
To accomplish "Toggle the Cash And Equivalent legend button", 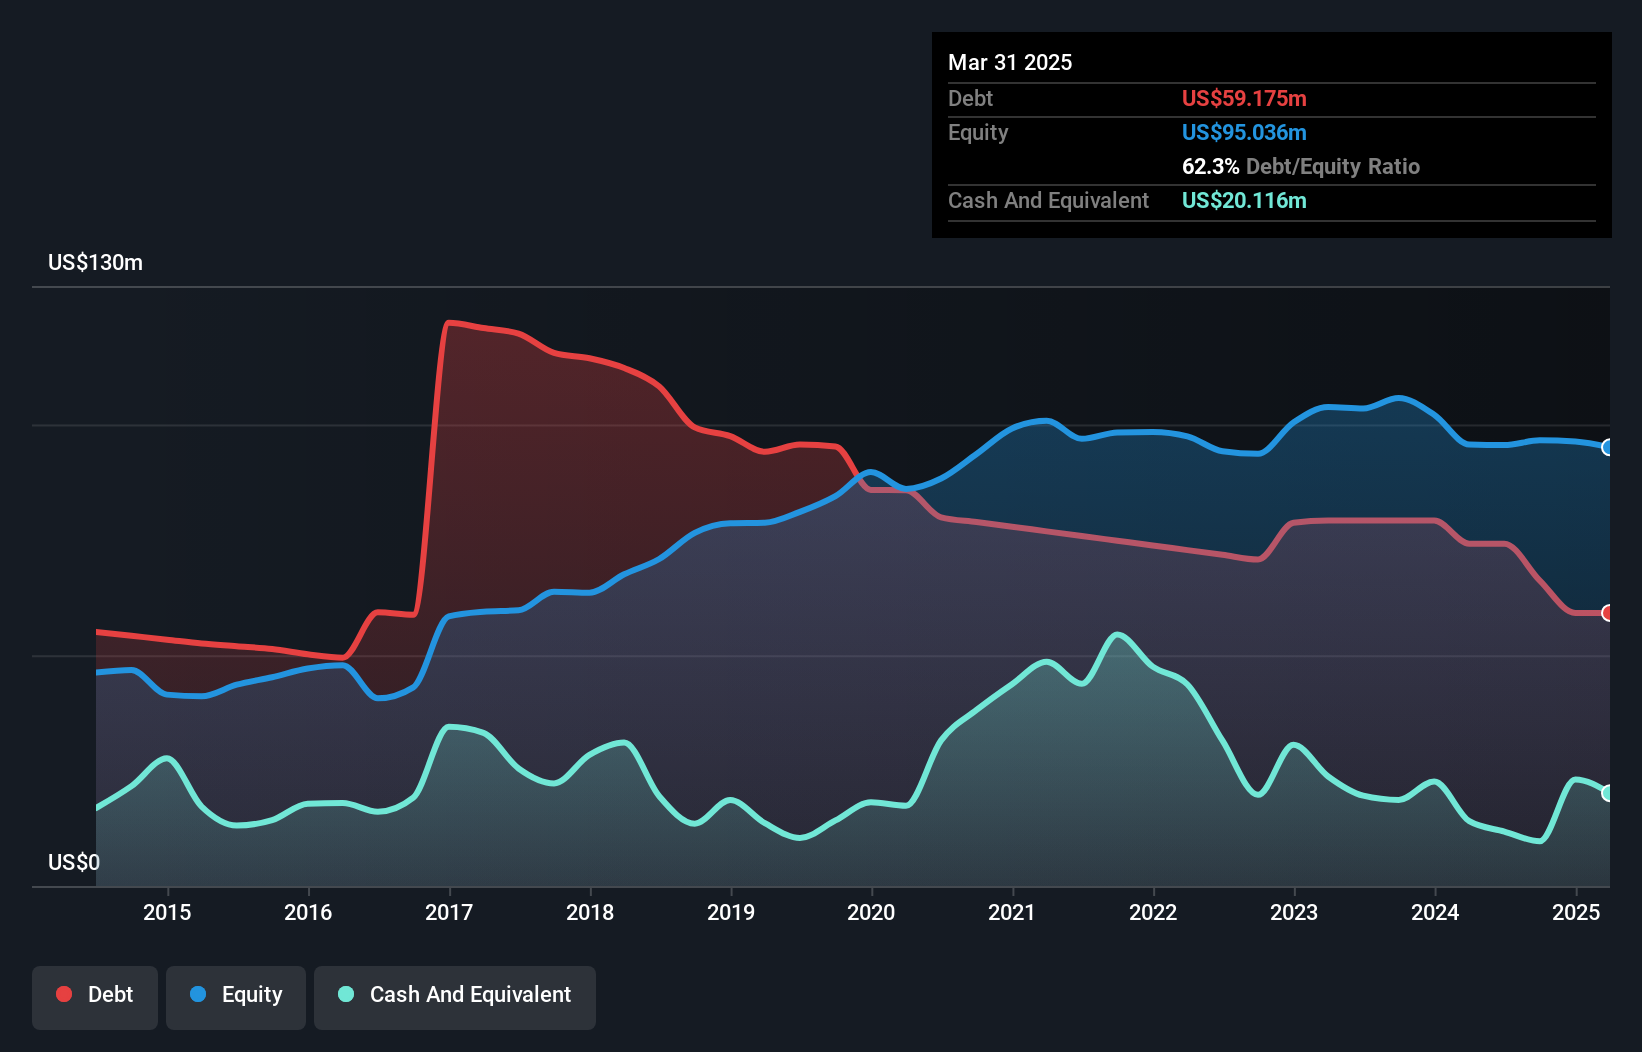I will (x=455, y=997).
